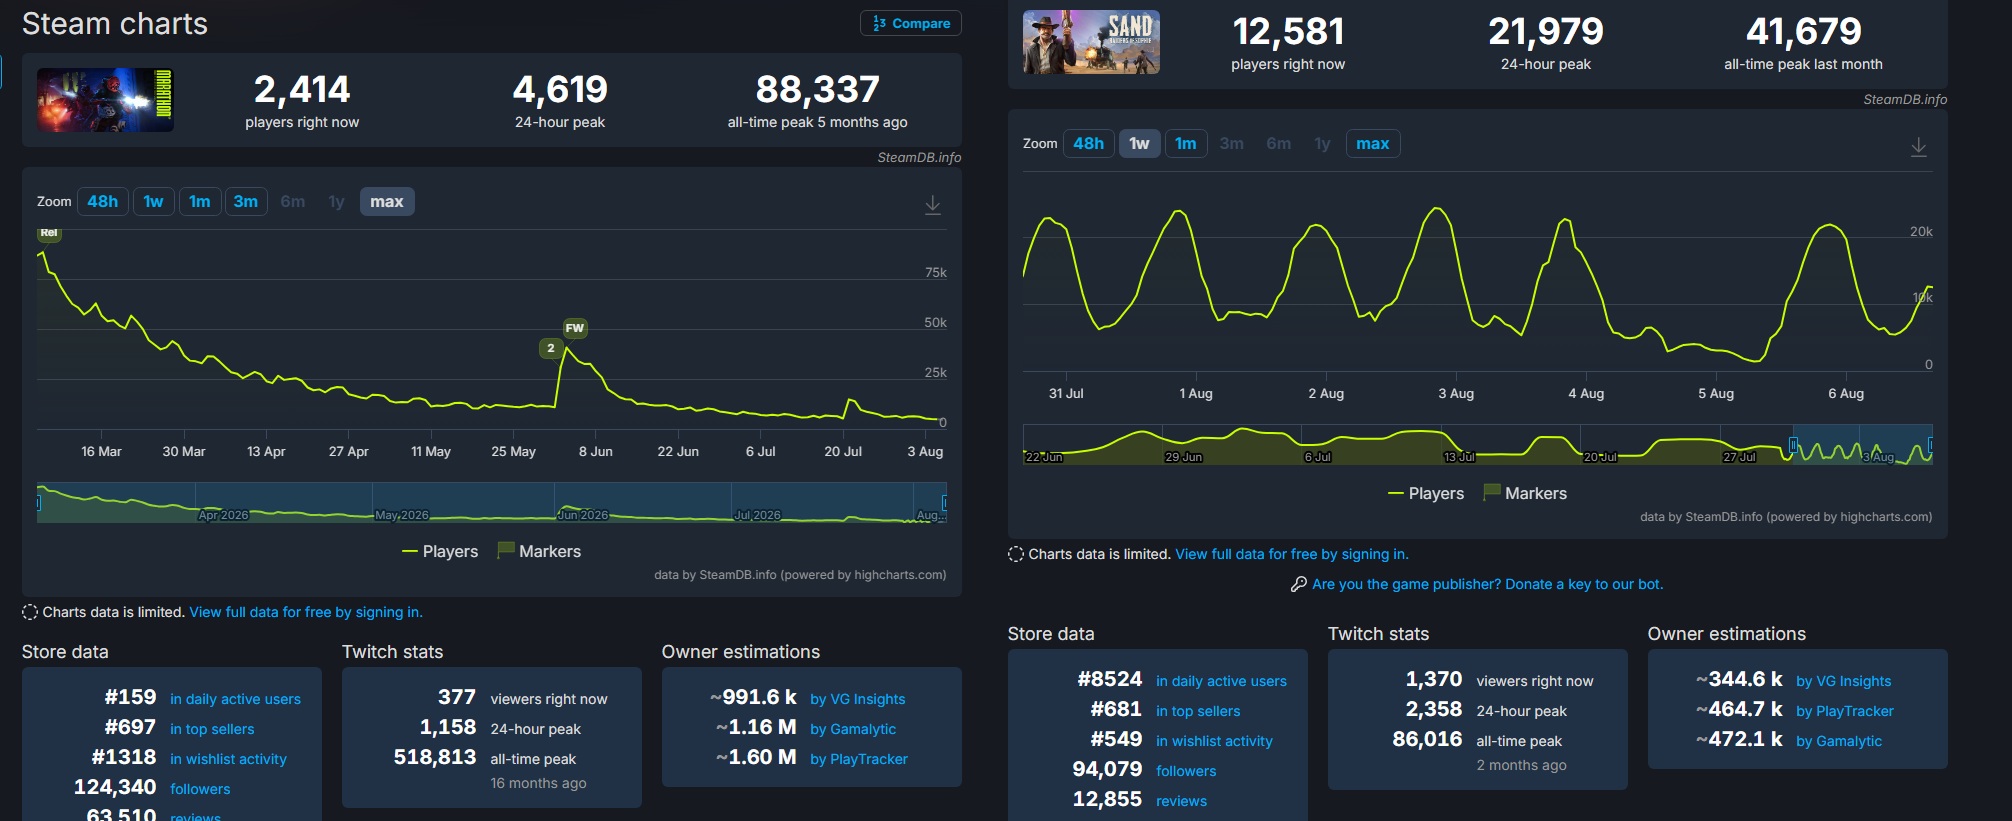Click the Compare button on Steam charts
The width and height of the screenshot is (2012, 821).
pyautogui.click(x=911, y=23)
